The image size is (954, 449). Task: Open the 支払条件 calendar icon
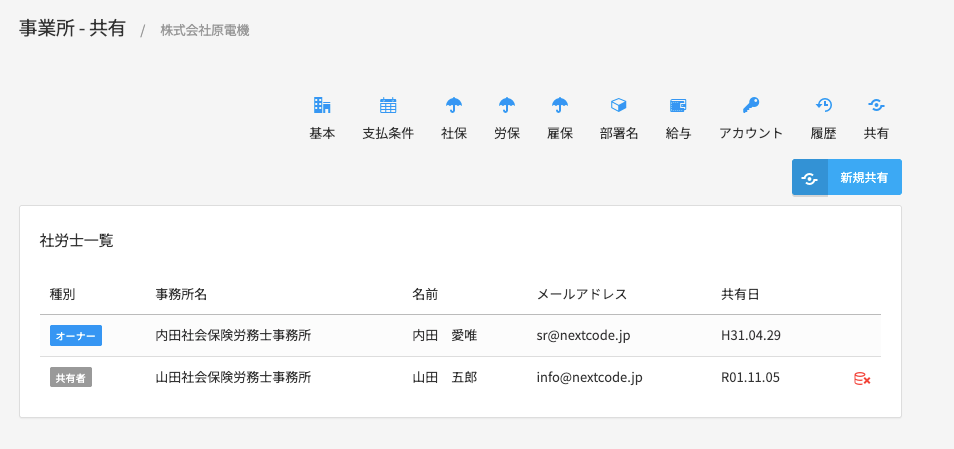coord(388,105)
